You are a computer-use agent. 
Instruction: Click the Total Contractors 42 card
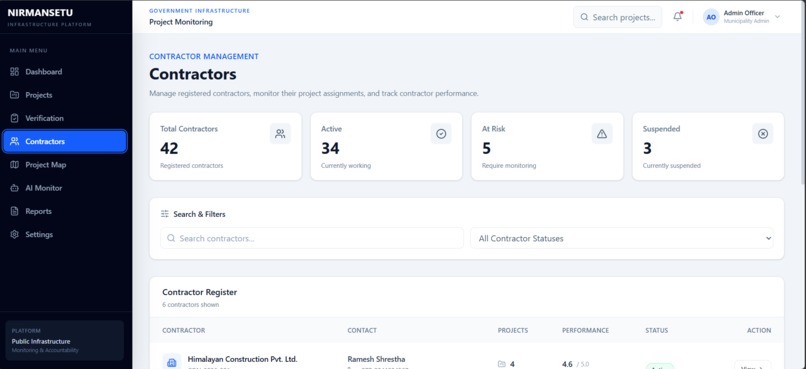(225, 146)
